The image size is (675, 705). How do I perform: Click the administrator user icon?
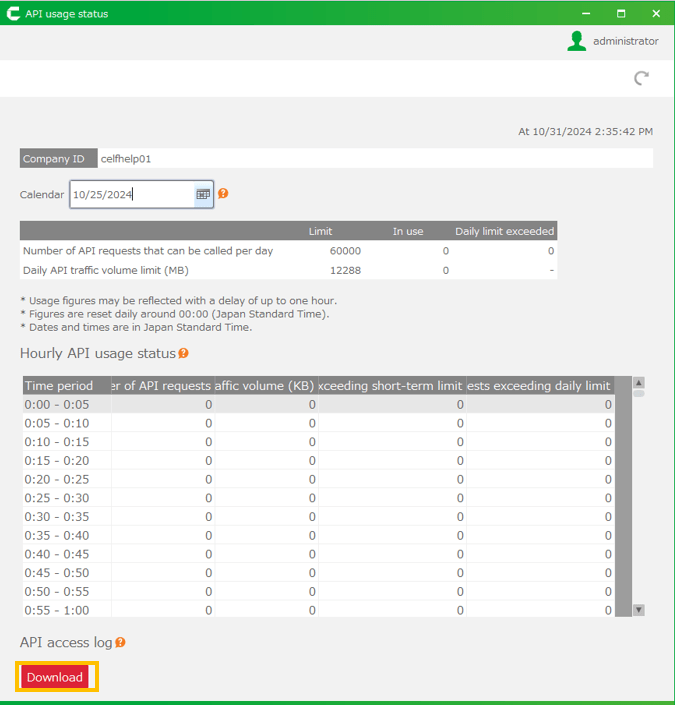tap(576, 41)
